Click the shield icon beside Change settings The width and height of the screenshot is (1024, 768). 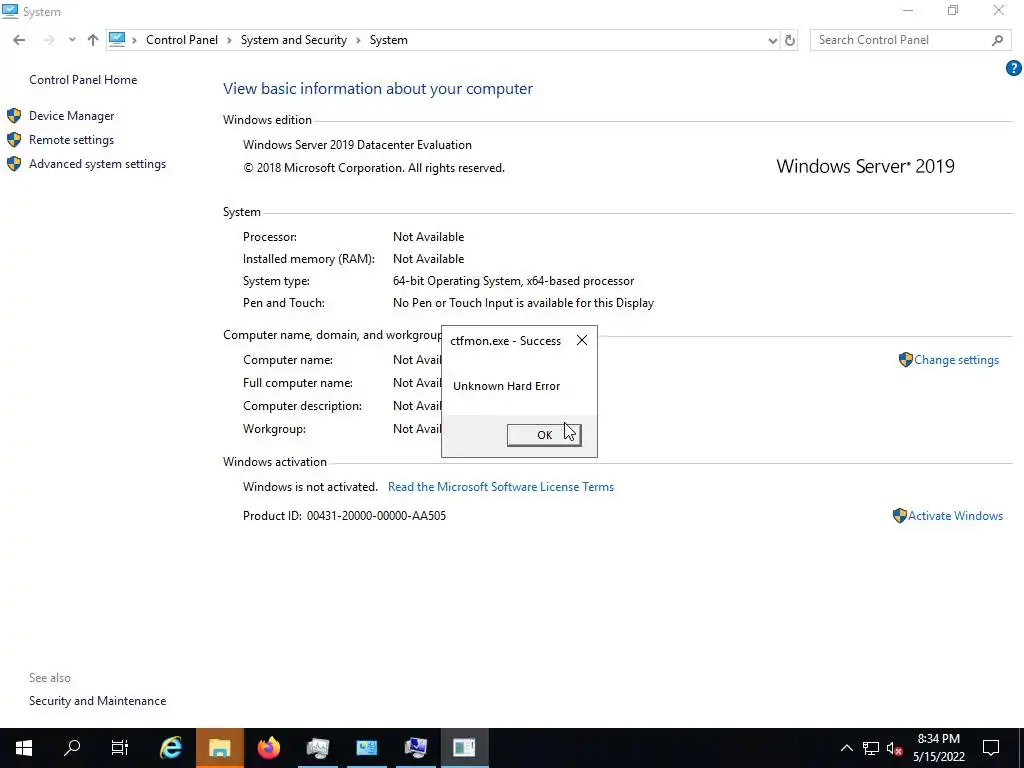click(906, 360)
